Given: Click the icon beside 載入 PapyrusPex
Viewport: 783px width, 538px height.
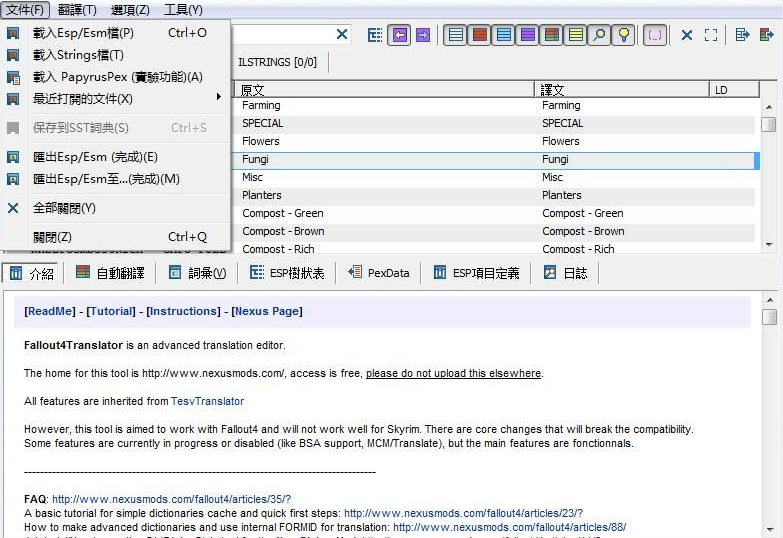Looking at the screenshot, I should 13,77.
